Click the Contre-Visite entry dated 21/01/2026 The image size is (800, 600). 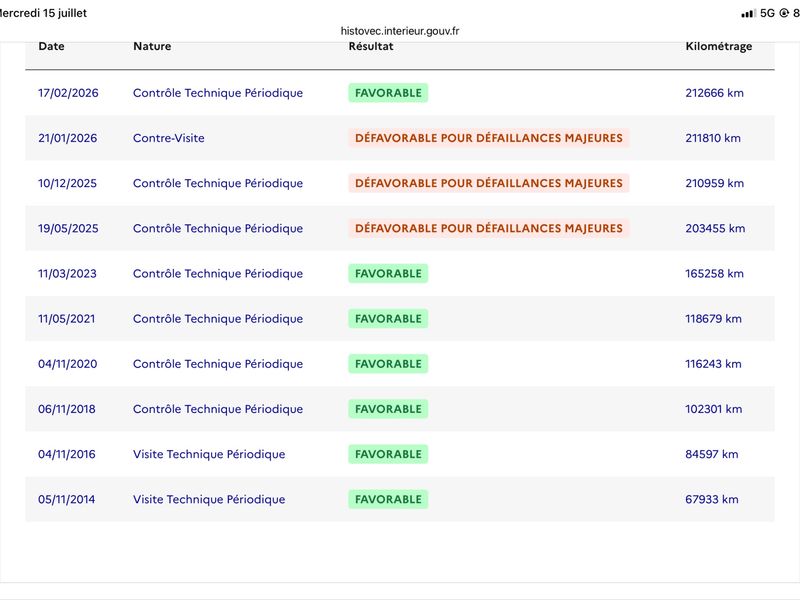tap(168, 138)
